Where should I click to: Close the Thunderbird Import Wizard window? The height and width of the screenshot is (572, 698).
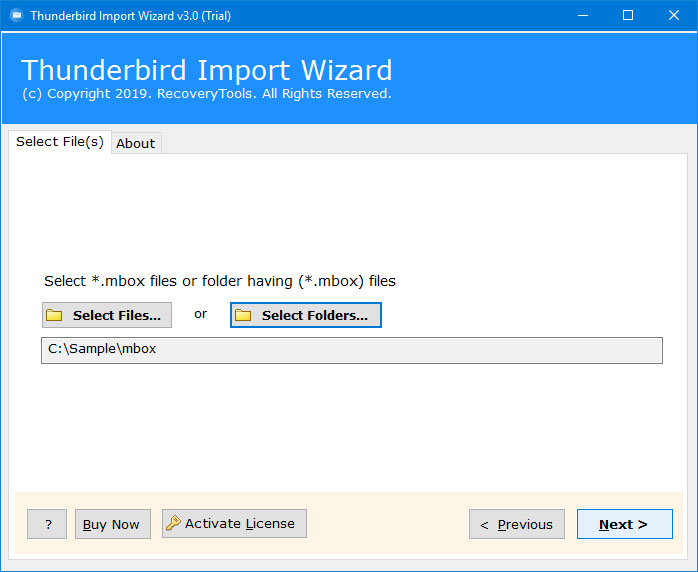(x=674, y=16)
